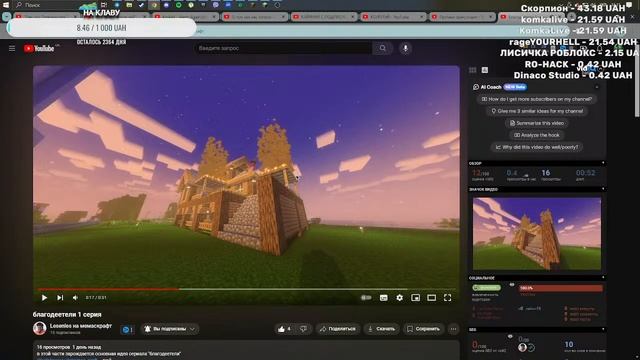This screenshot has height=360, width=640.
Task: Click the vidIQ icon next to grid
Action: point(484,70)
